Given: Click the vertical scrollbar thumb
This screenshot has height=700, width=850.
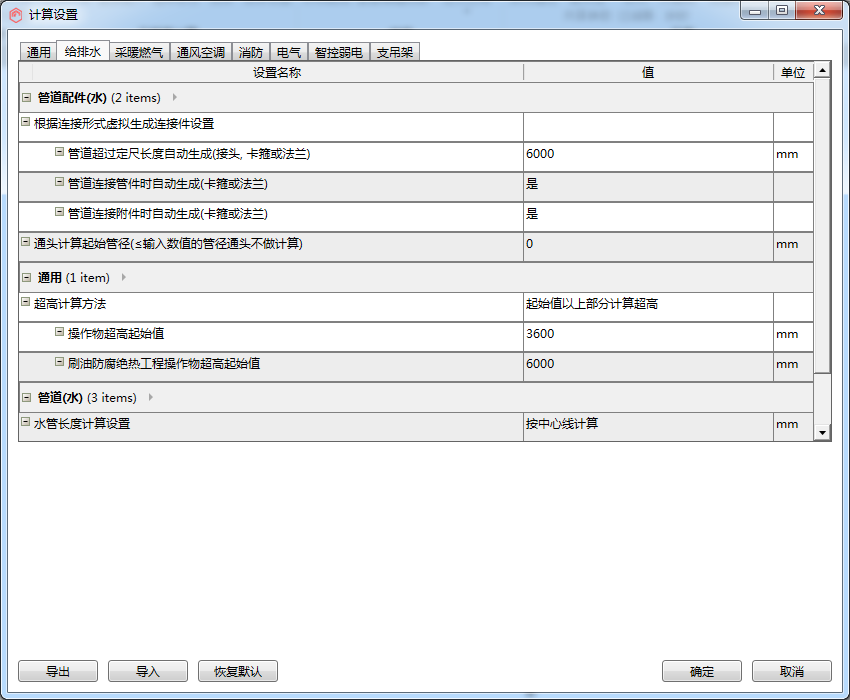Looking at the screenshot, I should click(822, 226).
